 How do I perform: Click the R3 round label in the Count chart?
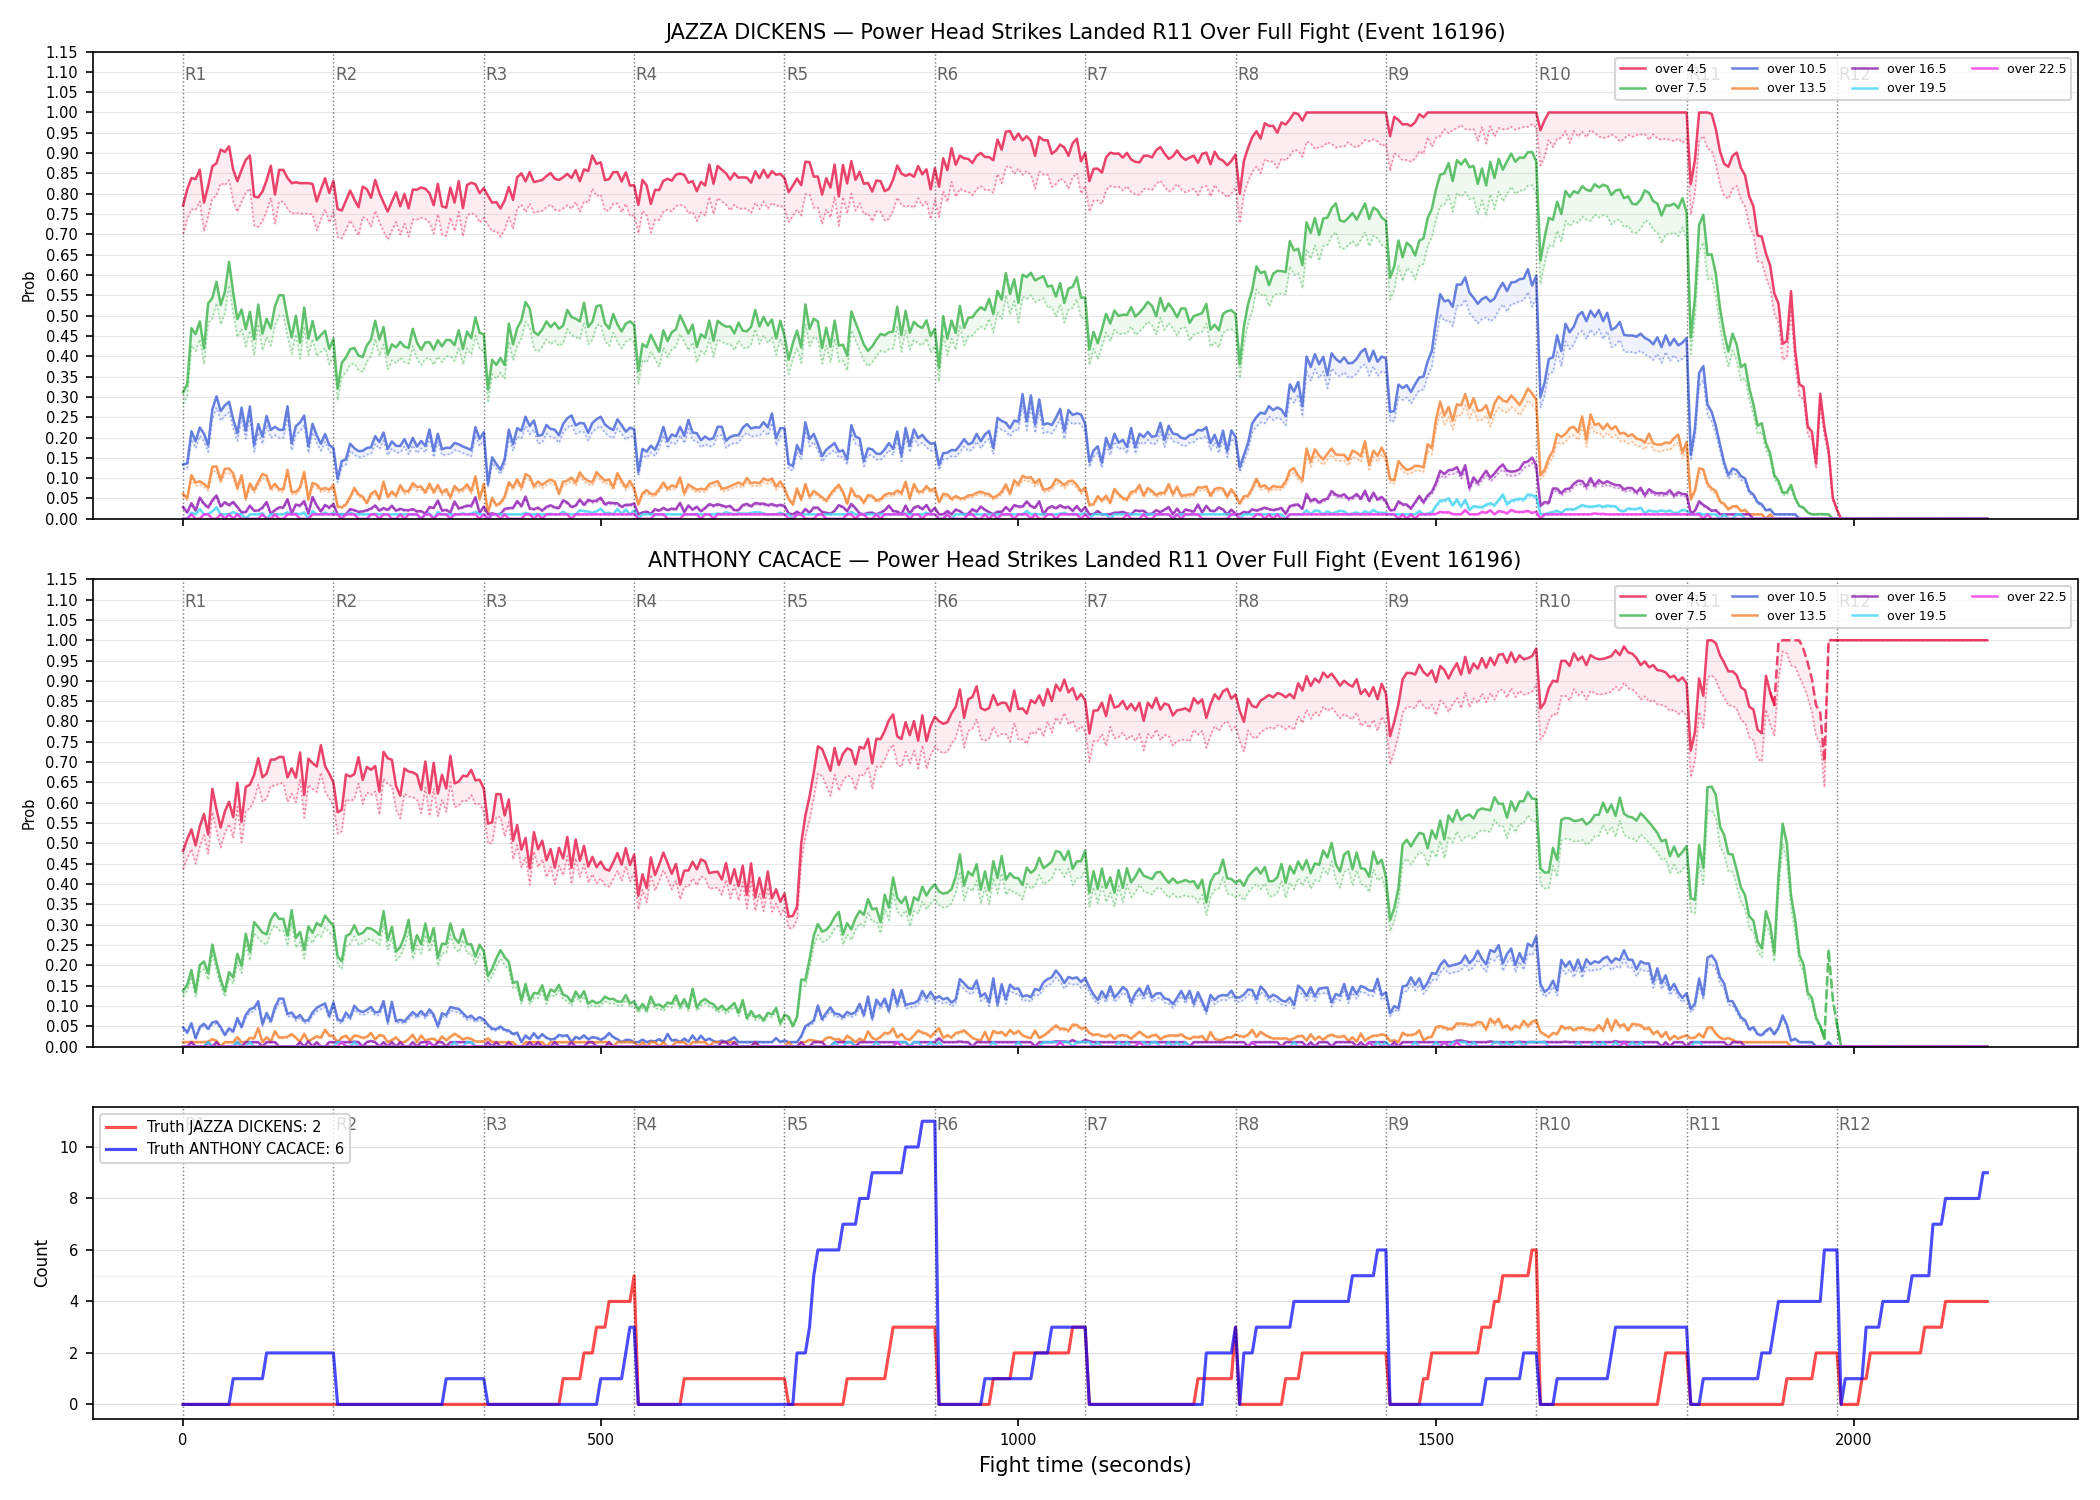496,1124
